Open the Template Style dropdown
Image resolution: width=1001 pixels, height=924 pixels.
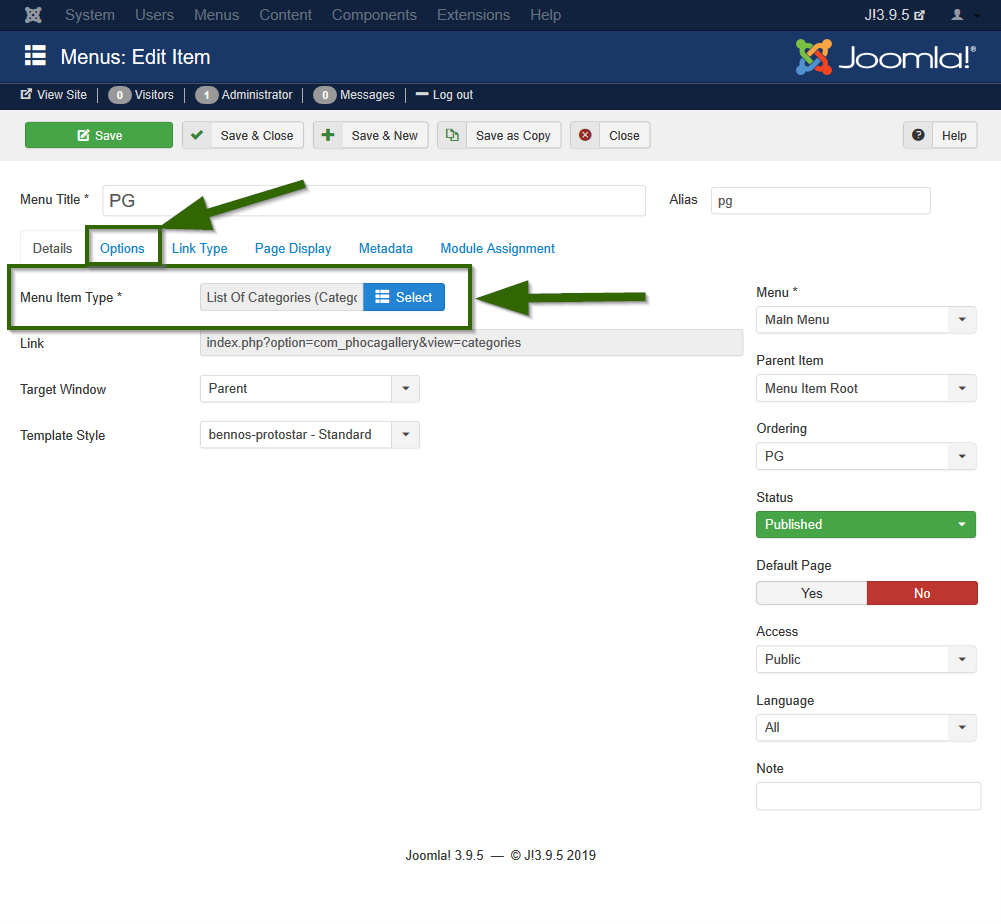[309, 435]
